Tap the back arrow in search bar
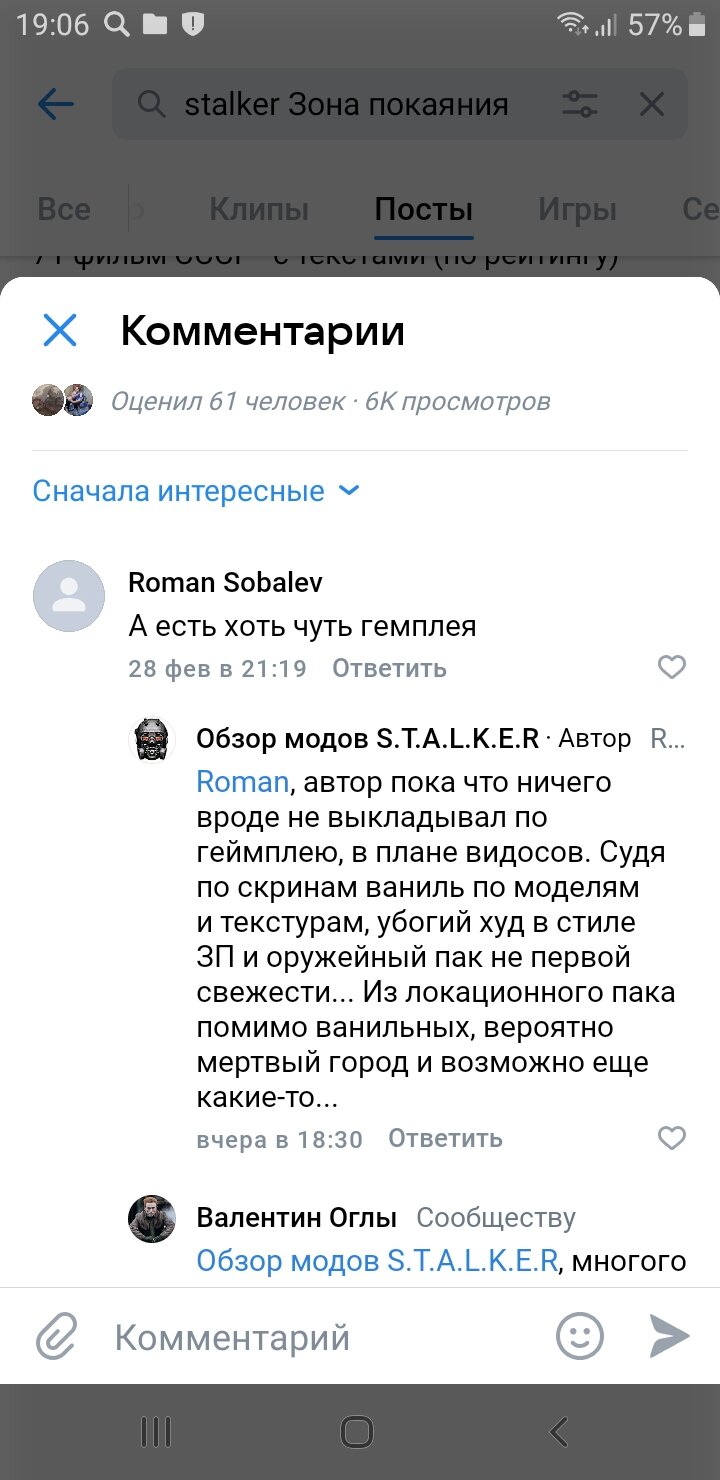Image resolution: width=720 pixels, height=1480 pixels. [x=56, y=104]
